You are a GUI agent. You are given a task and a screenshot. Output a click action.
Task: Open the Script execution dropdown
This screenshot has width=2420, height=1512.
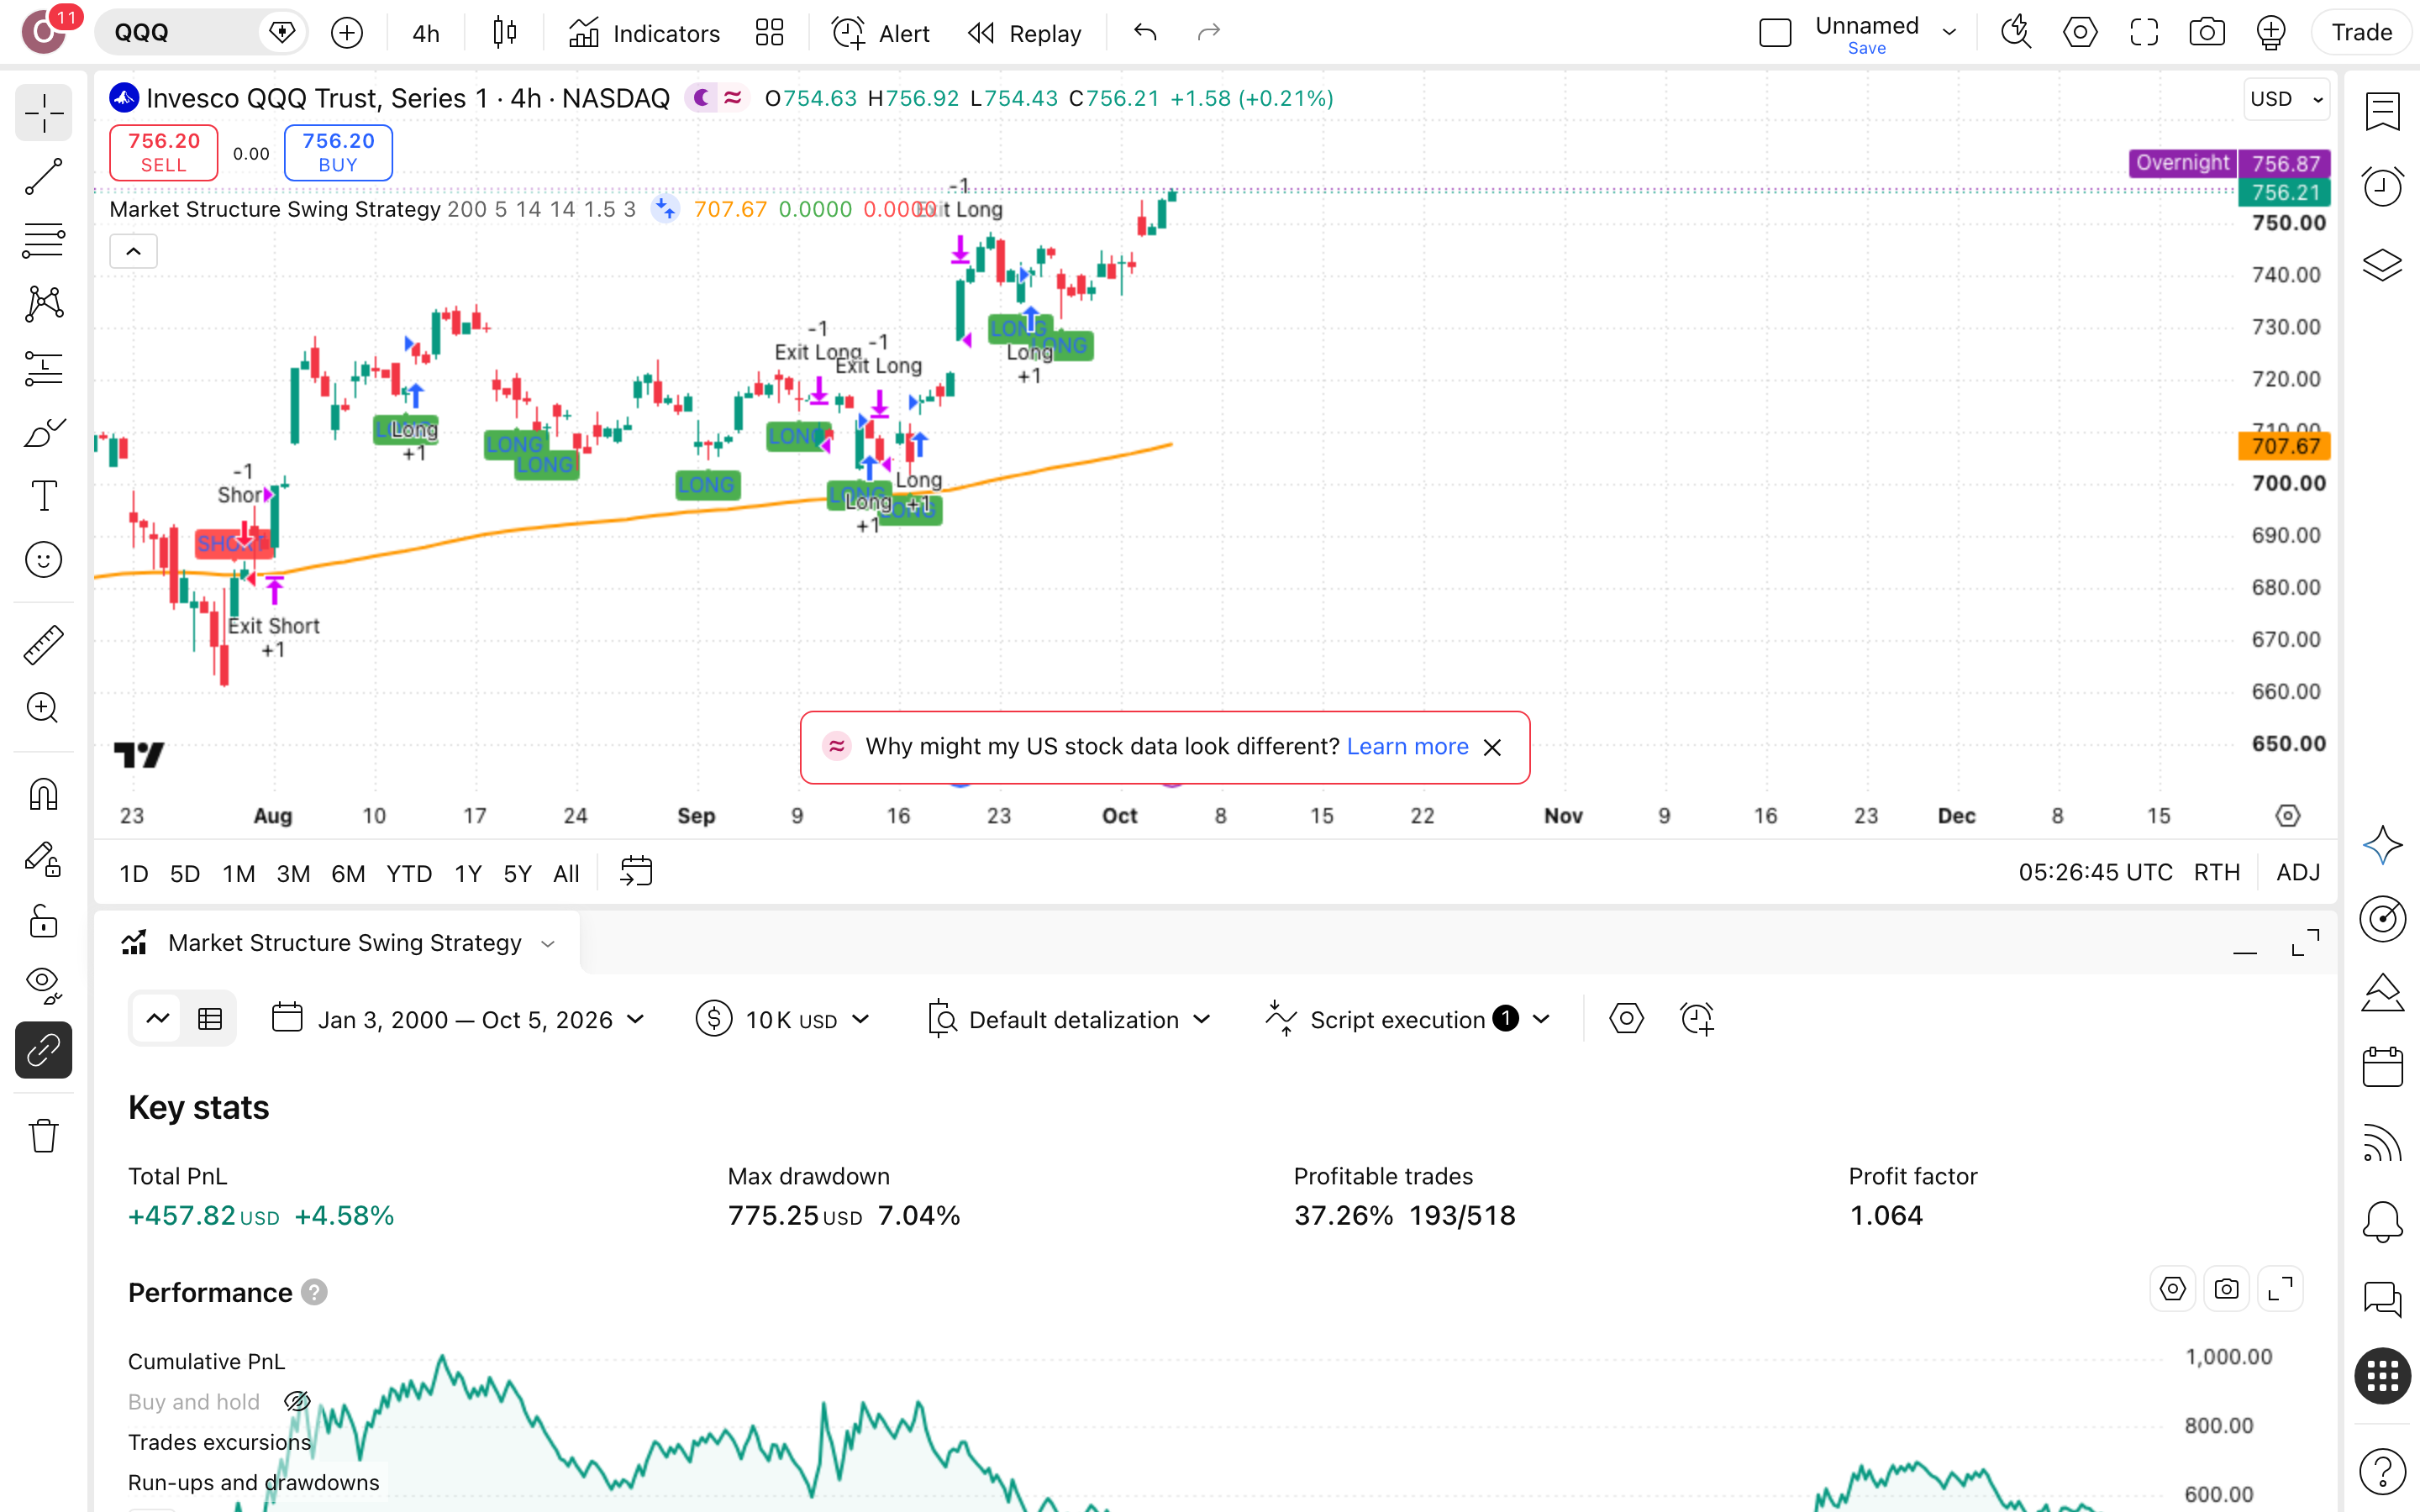coord(1407,1019)
